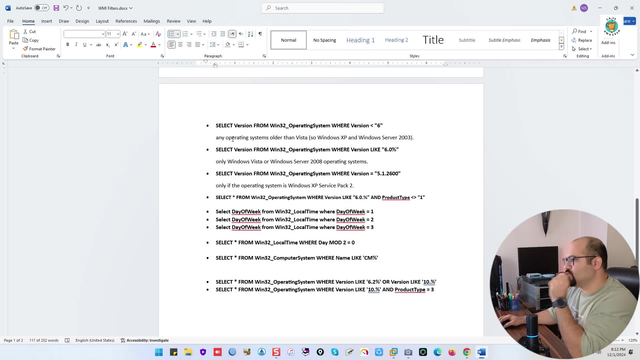Image resolution: width=640 pixels, height=360 pixels.
Task: Open the References tab
Action: pyautogui.click(x=126, y=21)
